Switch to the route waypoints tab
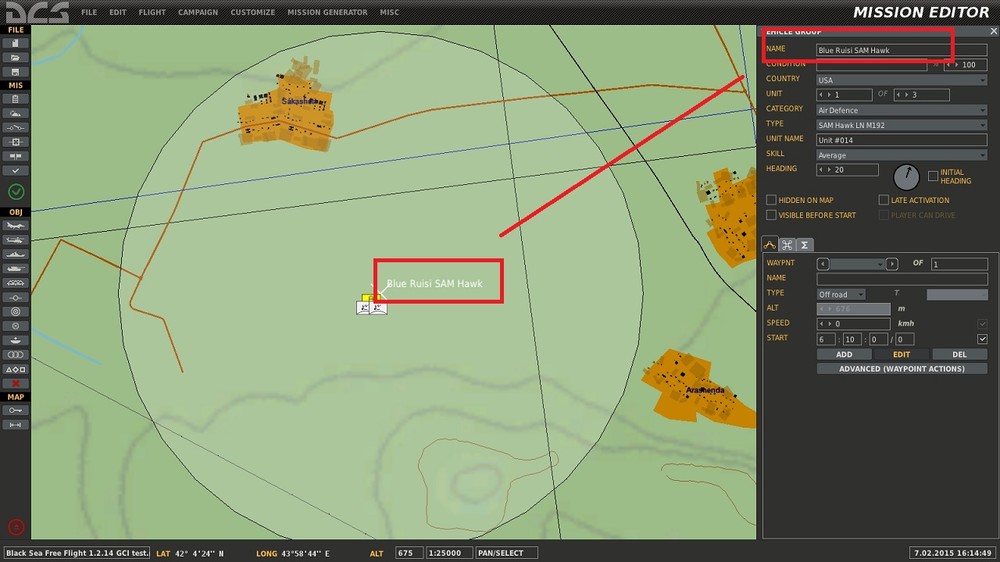 pos(770,245)
